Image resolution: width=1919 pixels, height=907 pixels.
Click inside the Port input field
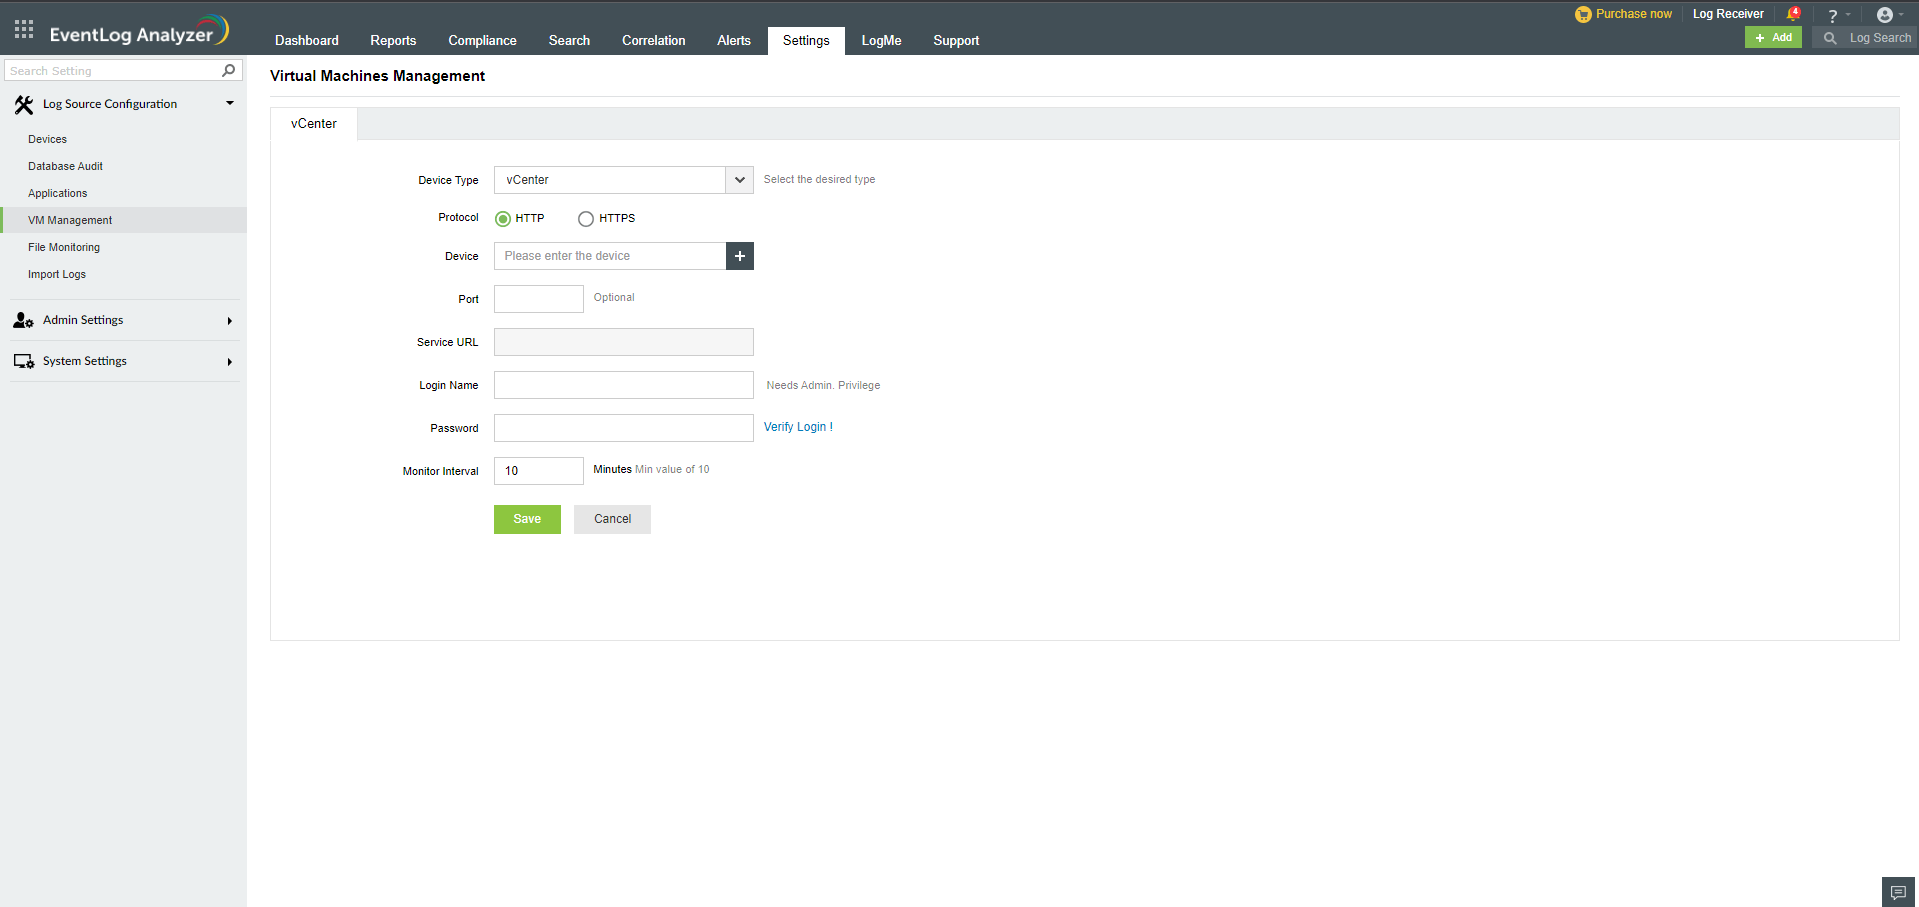coord(538,298)
